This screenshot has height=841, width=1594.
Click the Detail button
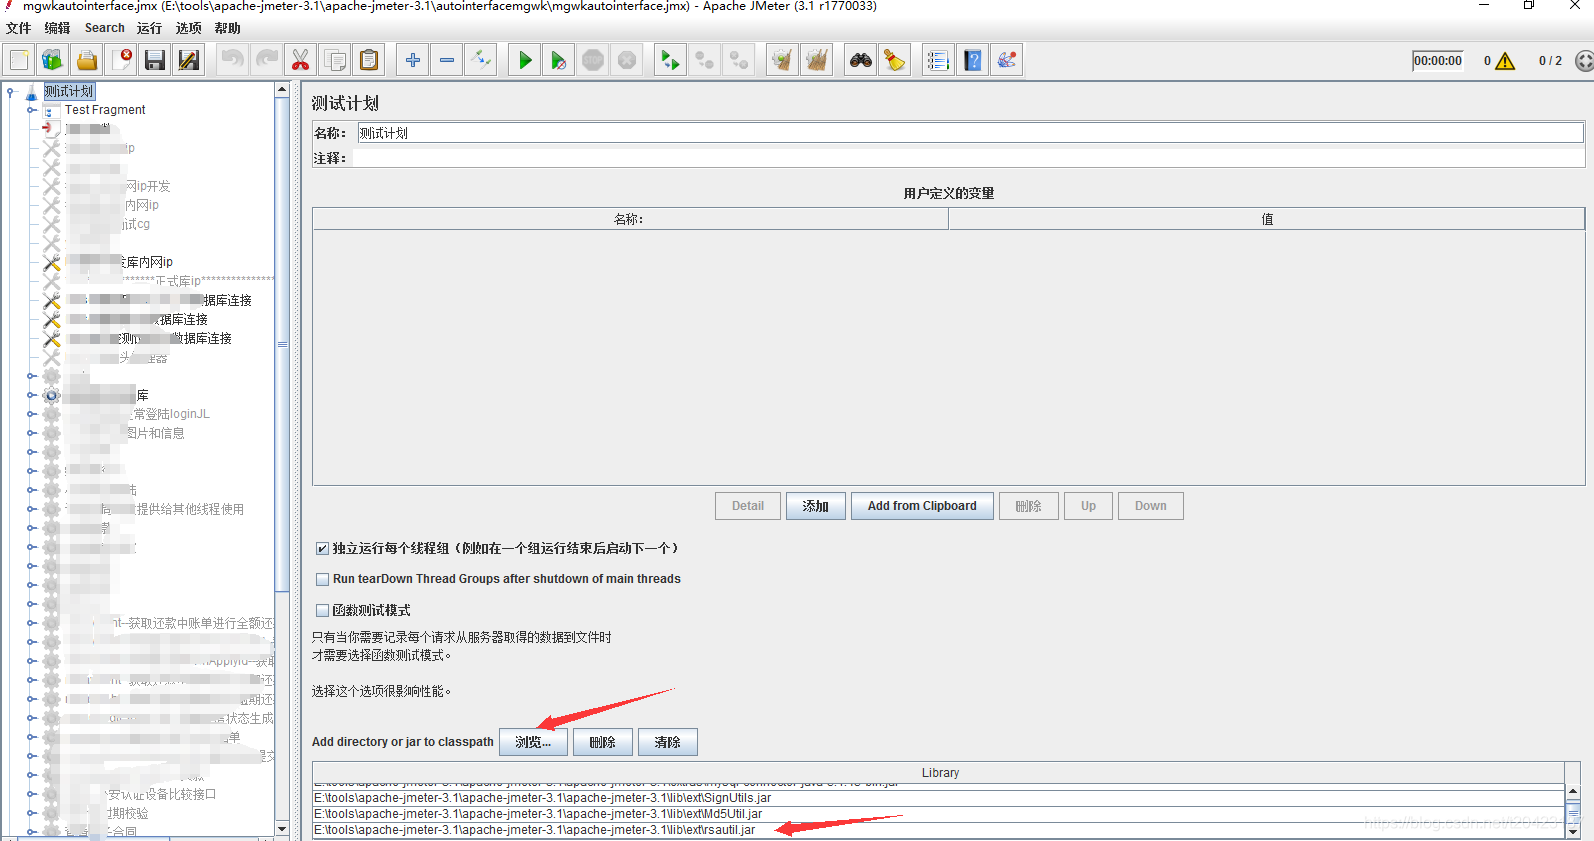click(x=747, y=506)
